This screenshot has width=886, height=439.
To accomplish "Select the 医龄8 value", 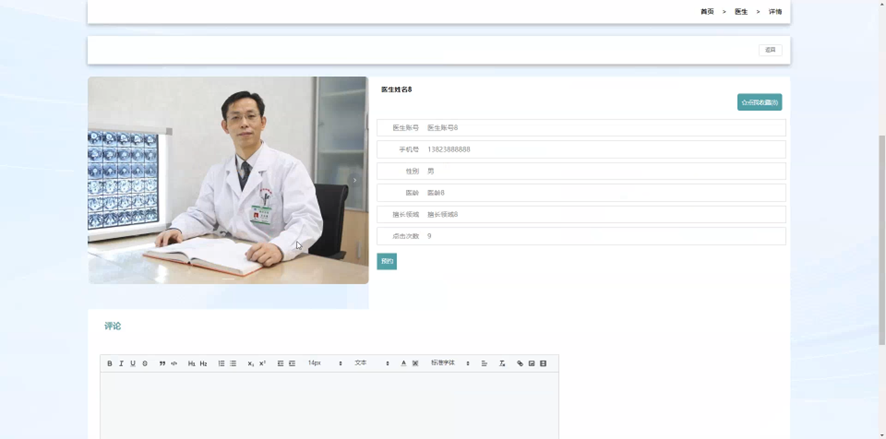I will [x=436, y=193].
